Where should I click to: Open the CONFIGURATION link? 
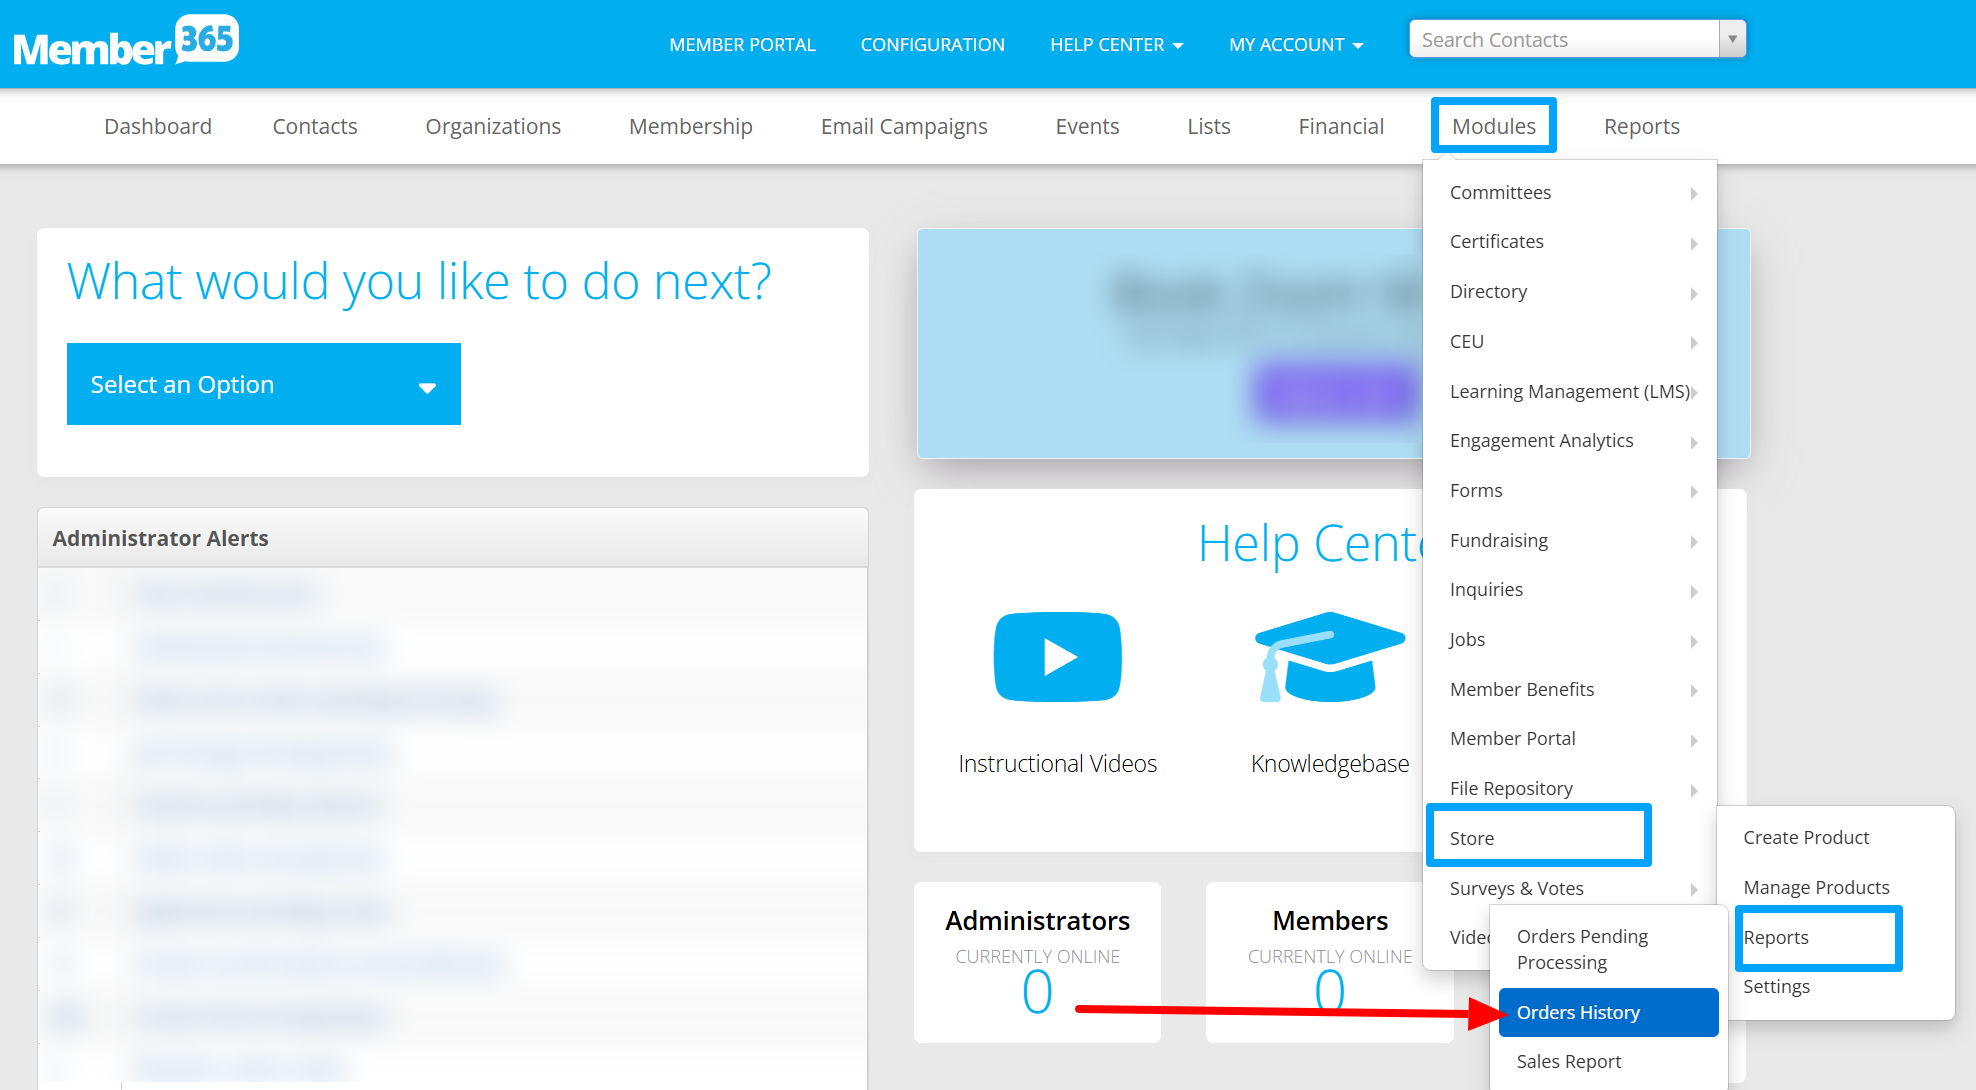[932, 45]
